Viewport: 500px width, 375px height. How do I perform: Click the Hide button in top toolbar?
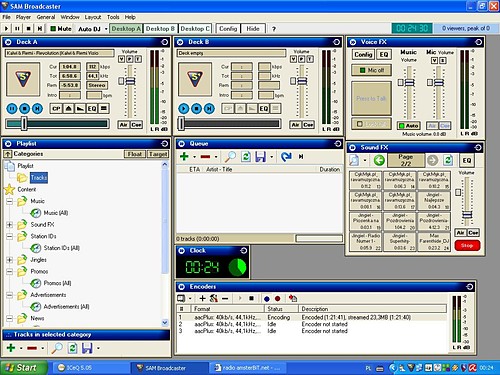[x=253, y=29]
